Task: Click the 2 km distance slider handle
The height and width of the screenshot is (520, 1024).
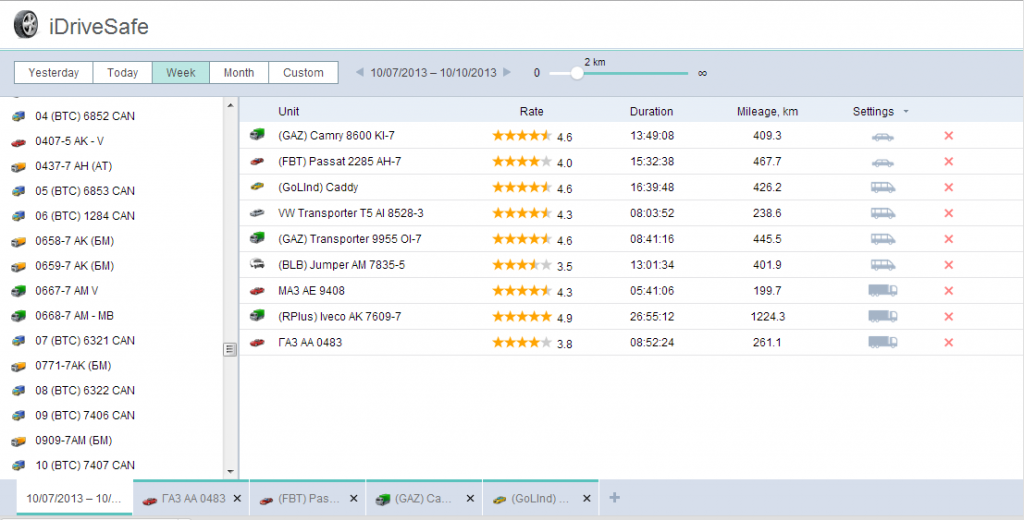Action: [x=577, y=73]
